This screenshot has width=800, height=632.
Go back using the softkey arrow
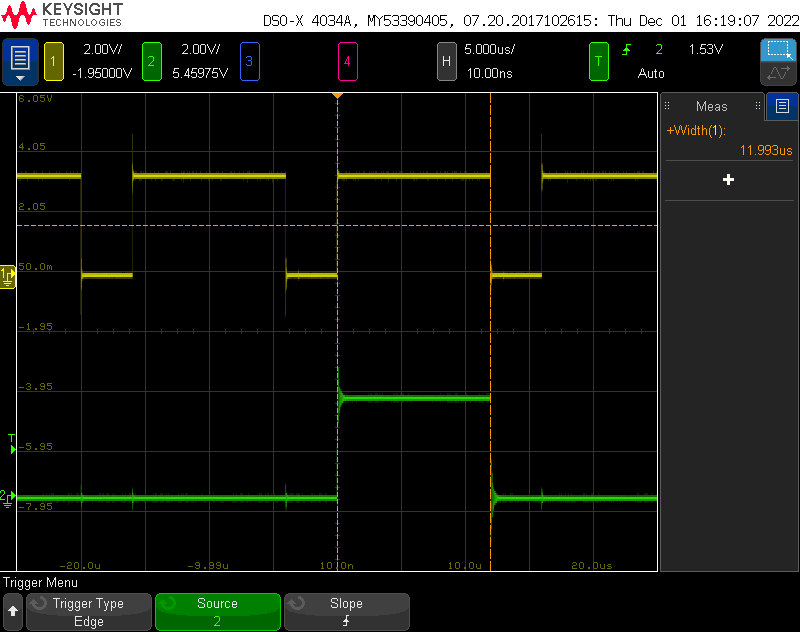13,612
